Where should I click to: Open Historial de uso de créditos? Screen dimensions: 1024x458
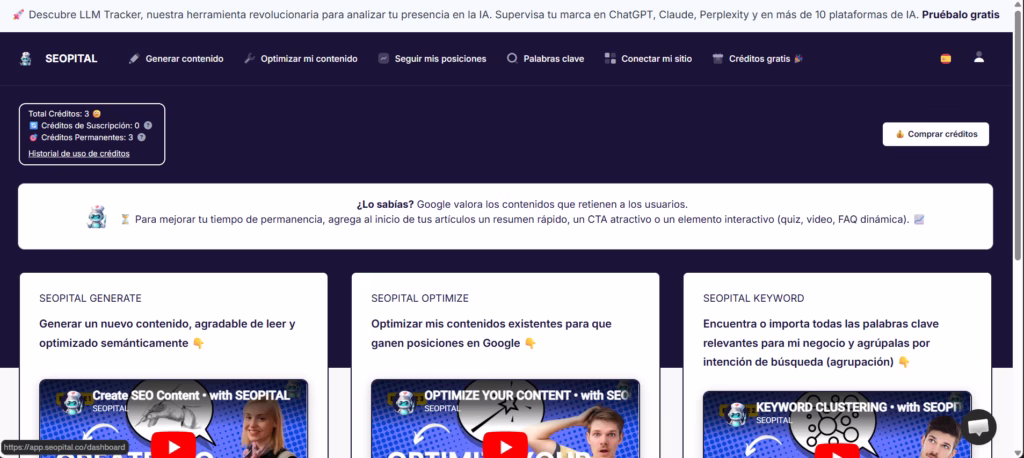(x=79, y=154)
